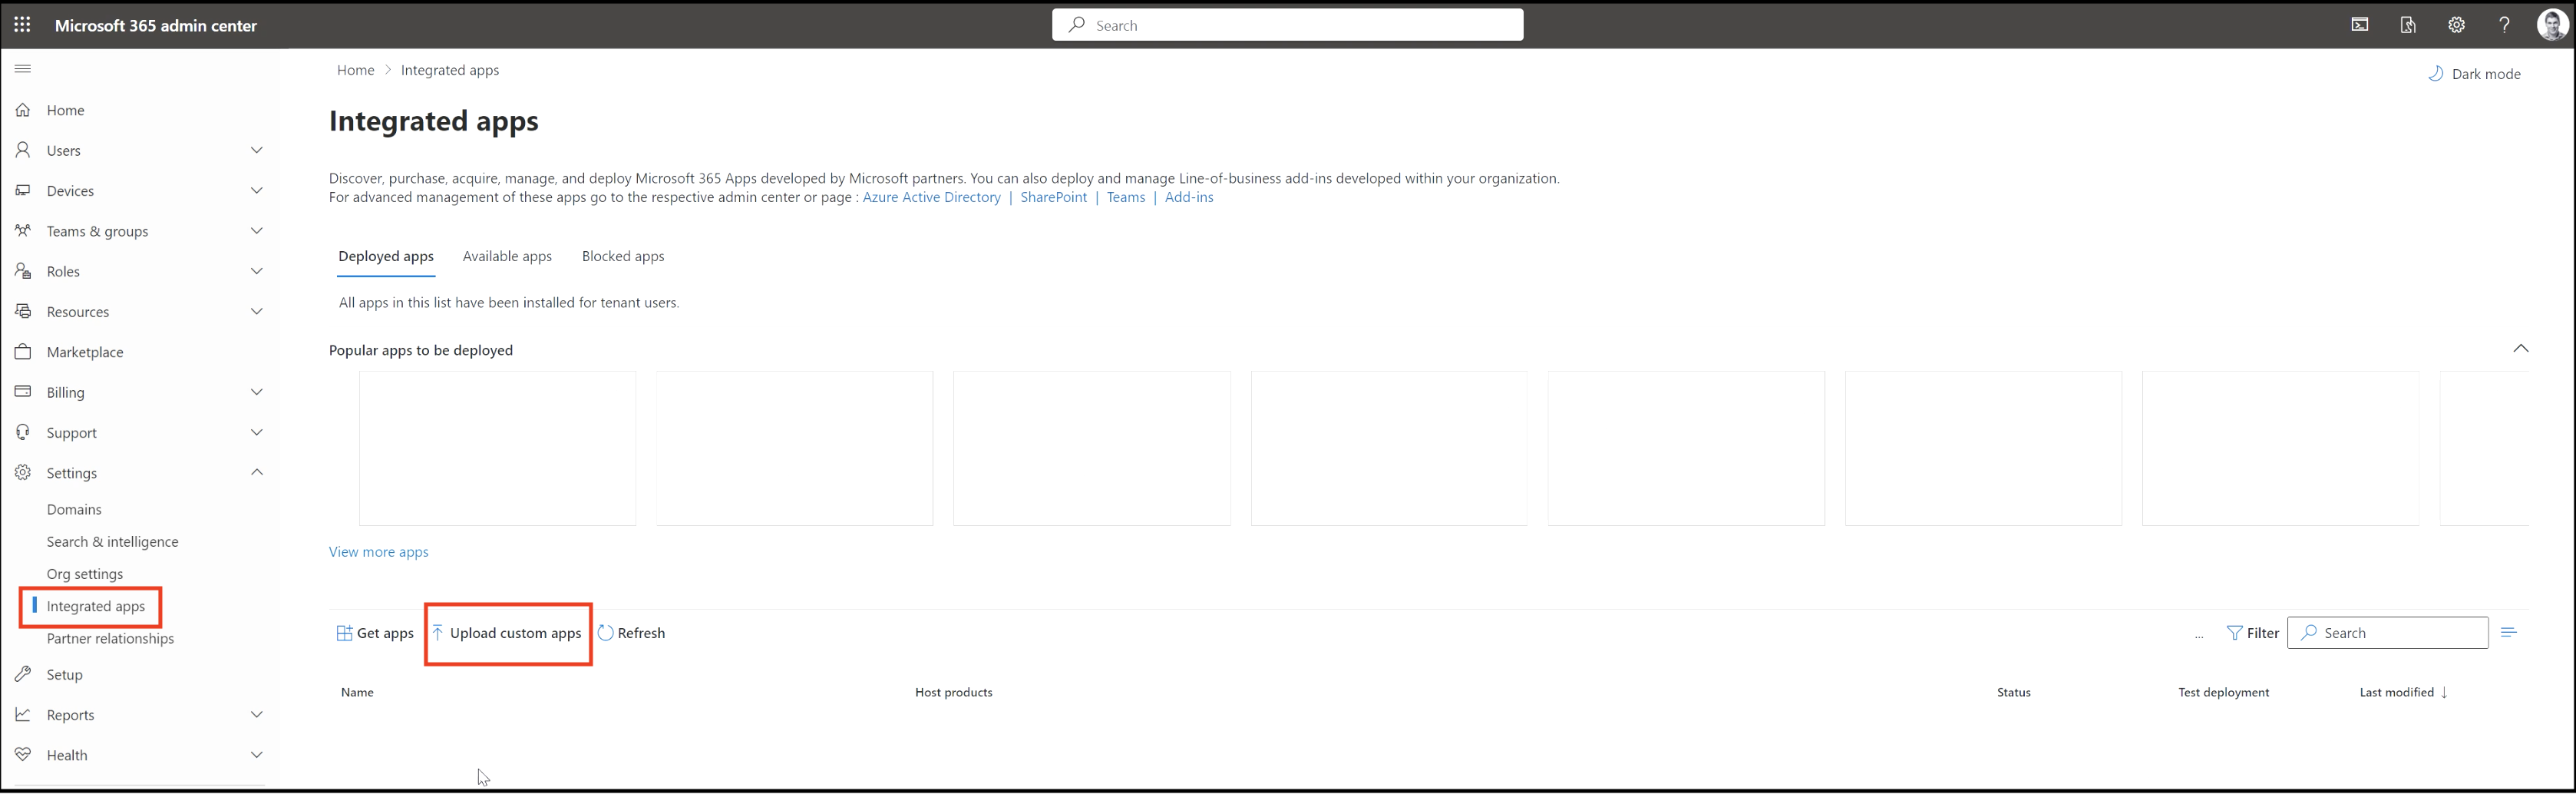Click Upload custom apps button
This screenshot has width=2576, height=794.
click(507, 633)
